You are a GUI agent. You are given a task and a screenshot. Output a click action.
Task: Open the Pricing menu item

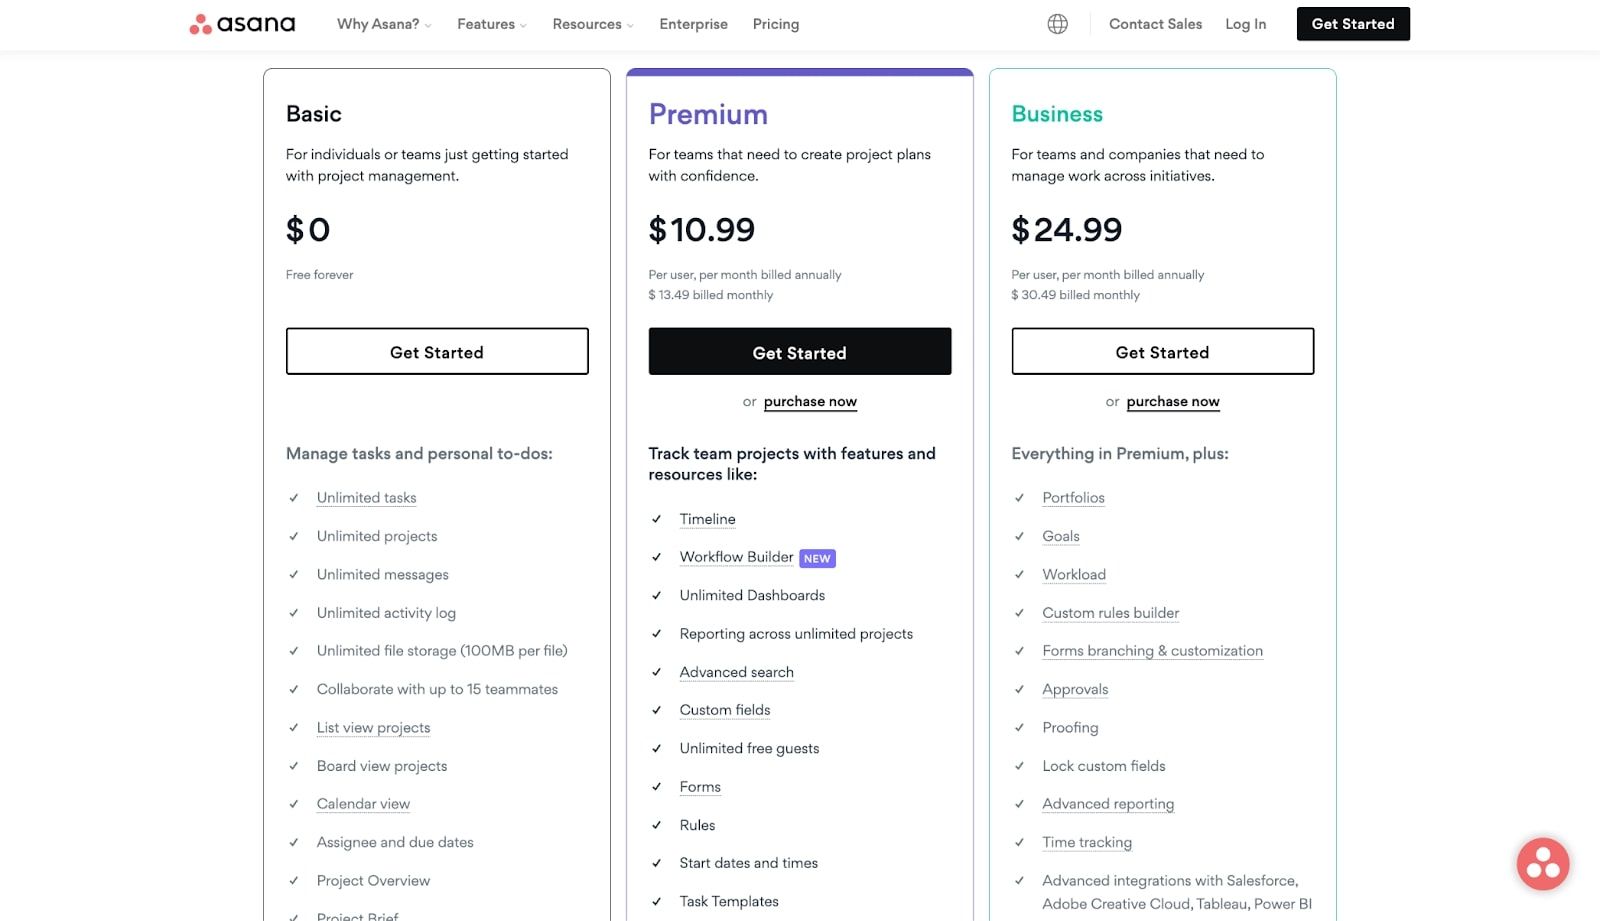pos(775,24)
